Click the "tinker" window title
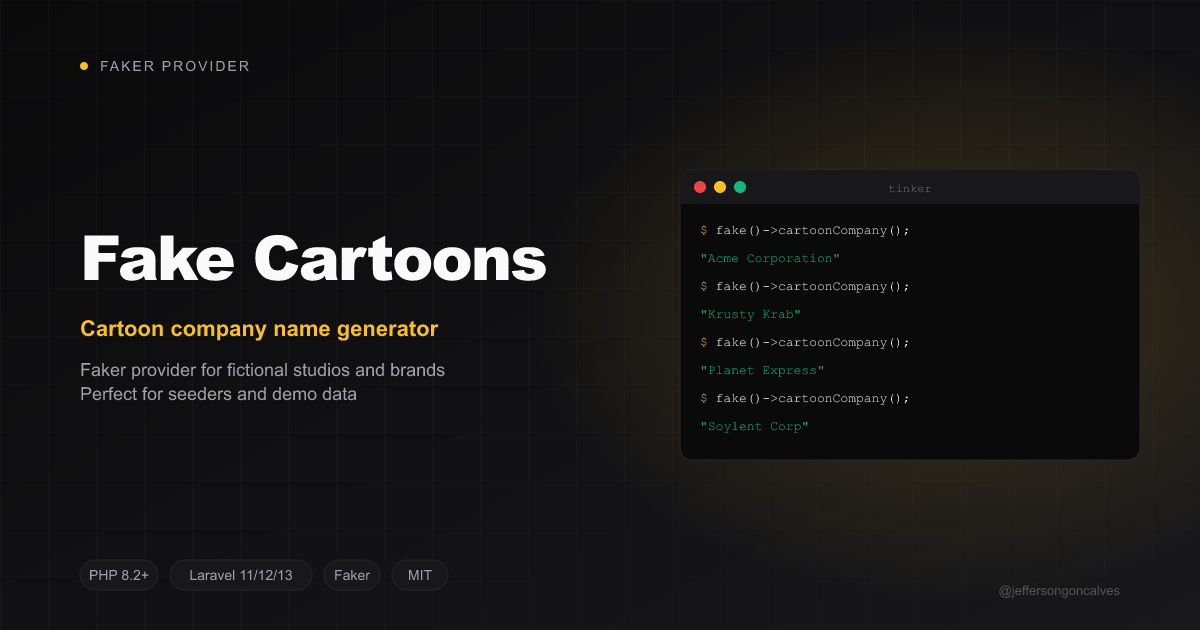The width and height of the screenshot is (1200, 630). tap(910, 189)
